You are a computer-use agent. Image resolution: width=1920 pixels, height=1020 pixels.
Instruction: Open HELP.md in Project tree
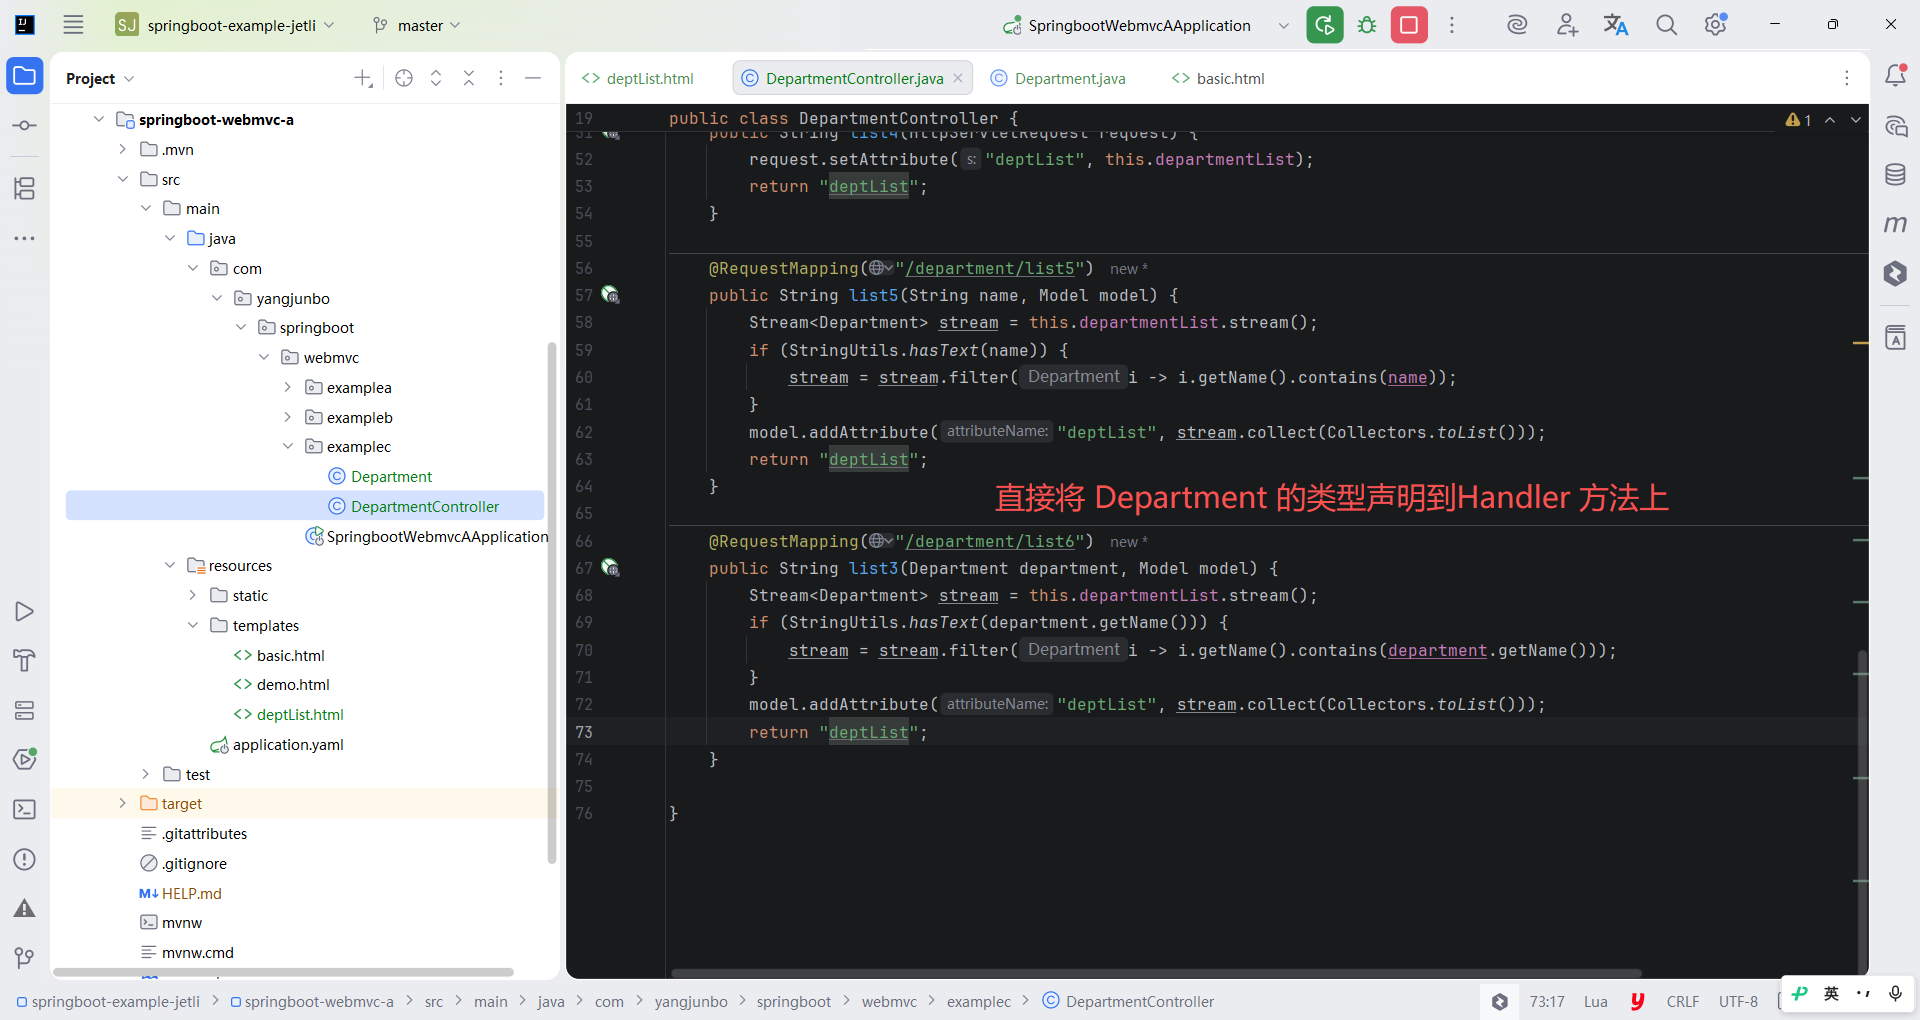[192, 893]
